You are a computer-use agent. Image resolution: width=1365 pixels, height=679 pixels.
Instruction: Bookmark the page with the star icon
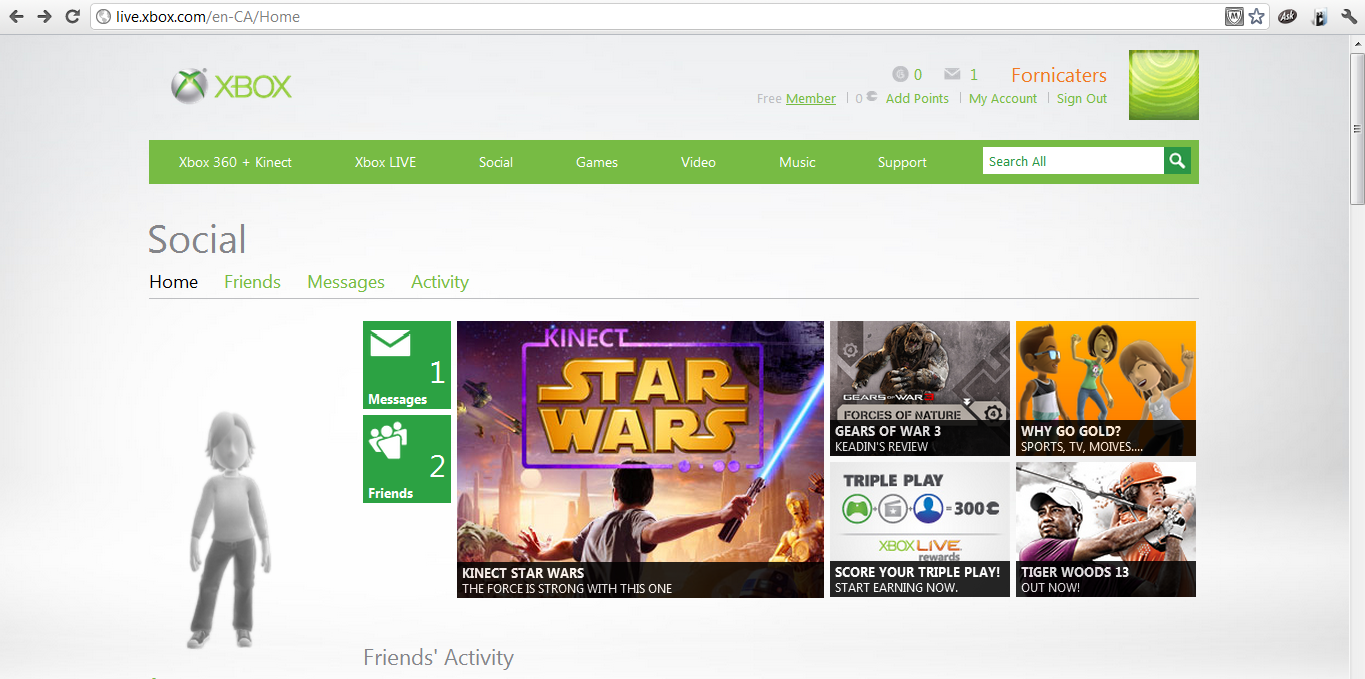(x=1257, y=16)
